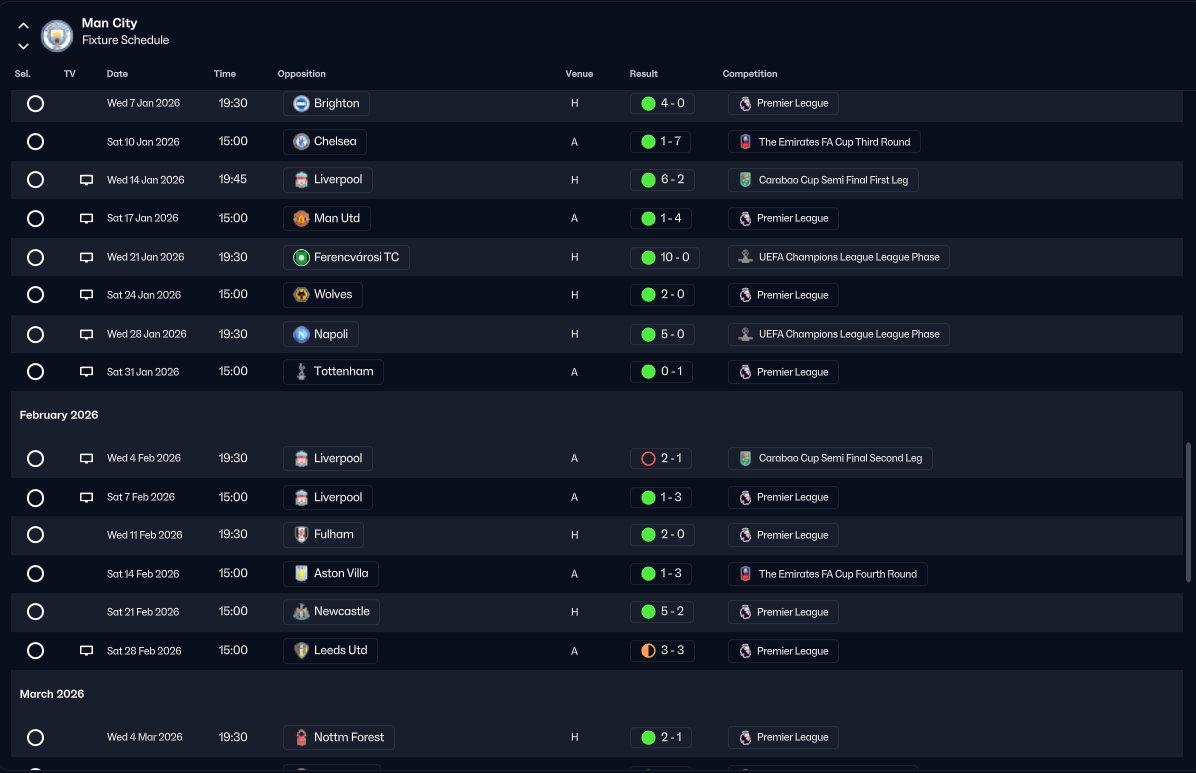Image resolution: width=1196 pixels, height=773 pixels.
Task: Sort by the Competition column header
Action: (750, 74)
